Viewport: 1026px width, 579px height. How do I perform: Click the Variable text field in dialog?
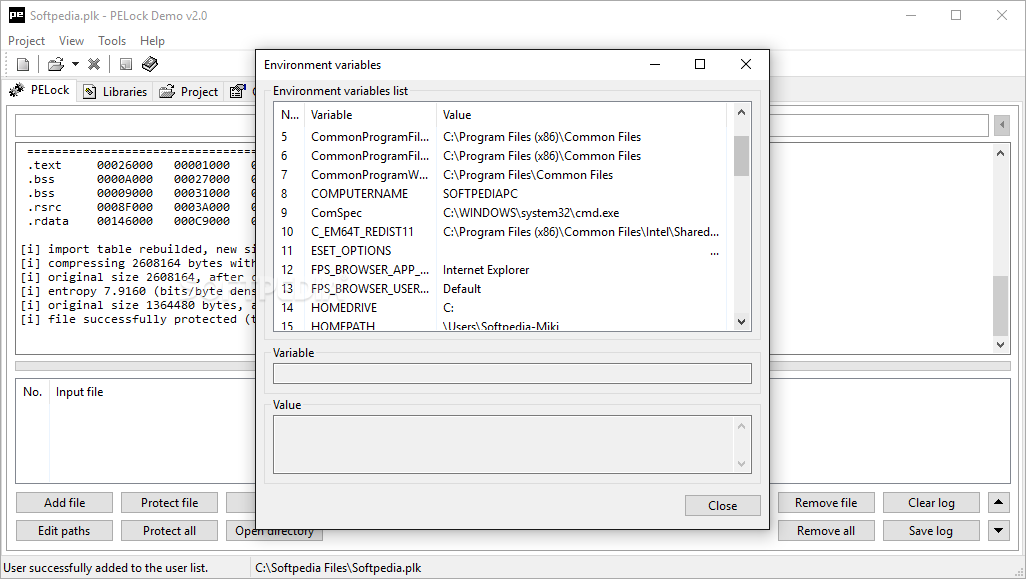click(512, 374)
